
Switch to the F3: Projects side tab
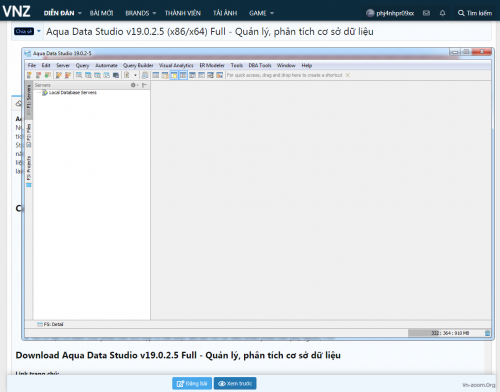click(29, 171)
